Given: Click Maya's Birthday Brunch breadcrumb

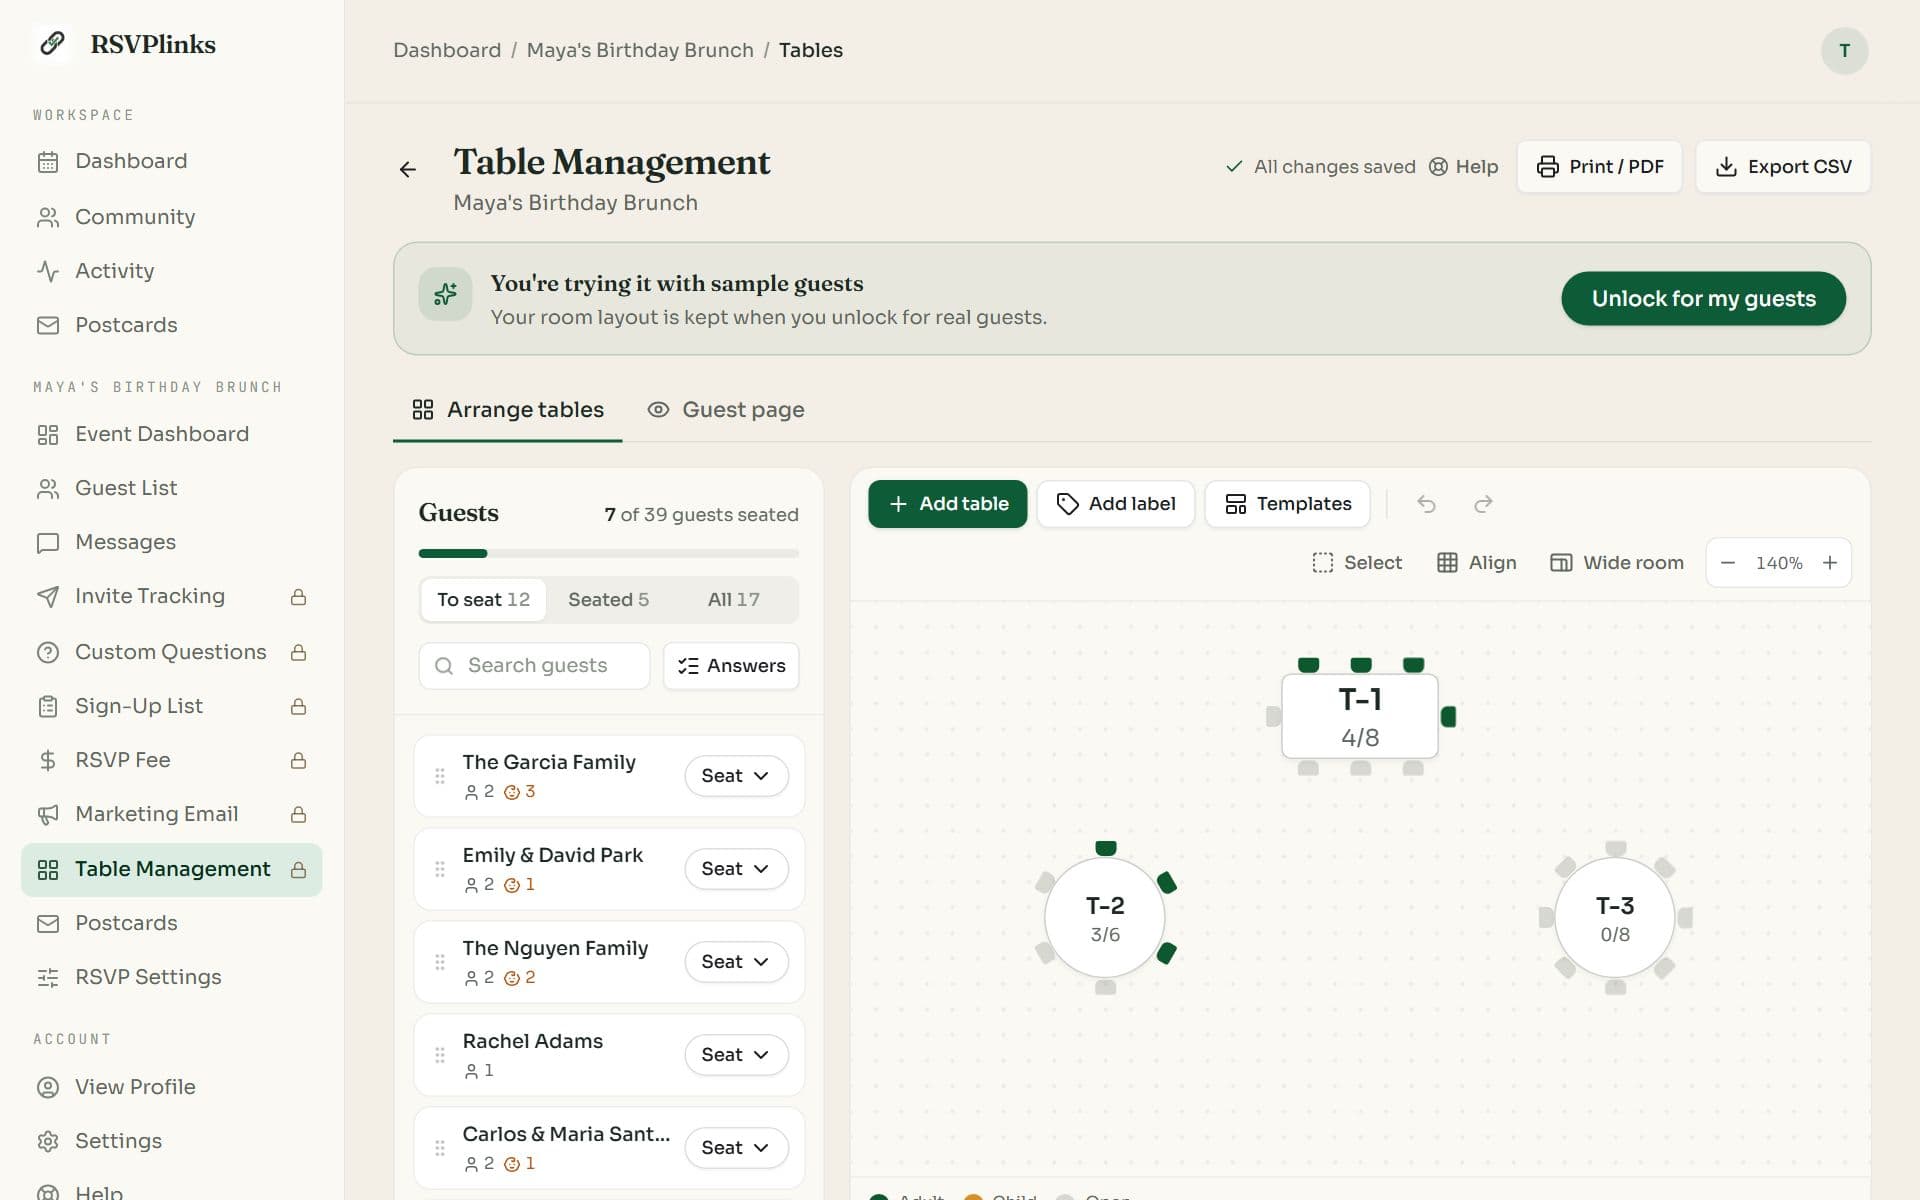Looking at the screenshot, I should tap(640, 50).
